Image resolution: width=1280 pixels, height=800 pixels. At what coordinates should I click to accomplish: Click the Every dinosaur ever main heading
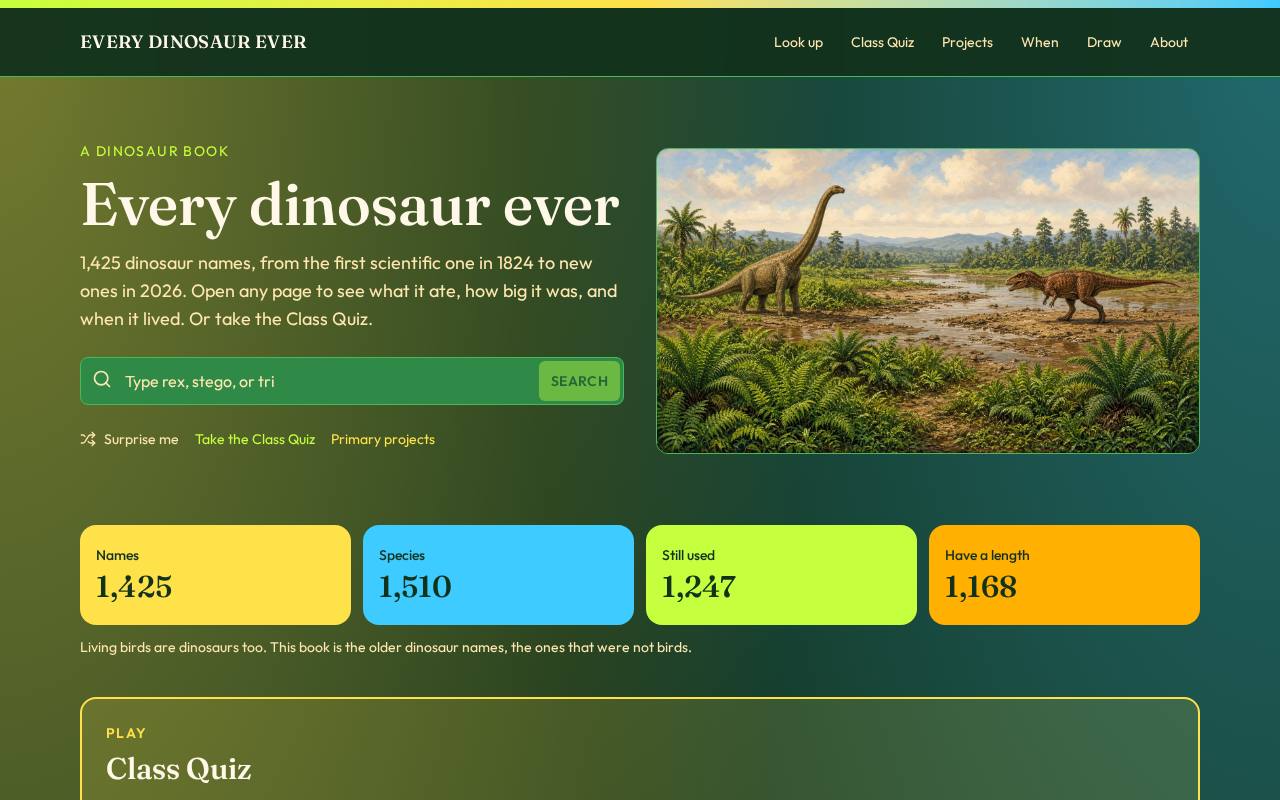click(x=350, y=205)
